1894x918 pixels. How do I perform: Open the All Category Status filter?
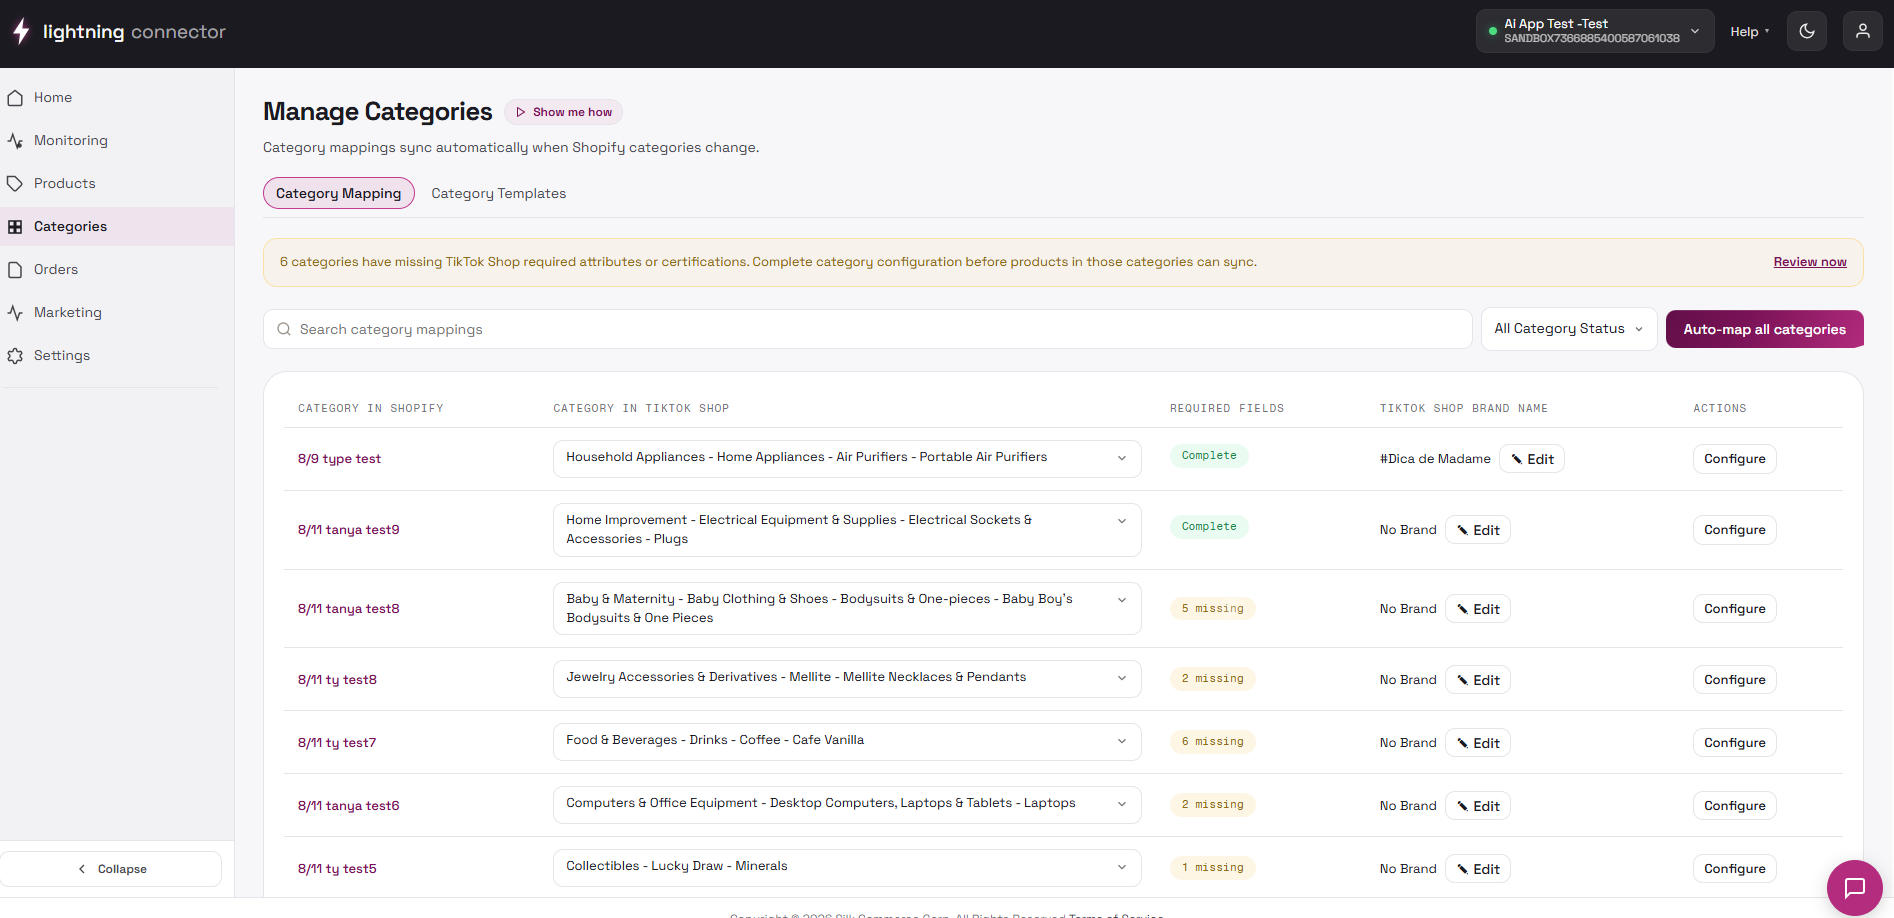(x=1569, y=329)
